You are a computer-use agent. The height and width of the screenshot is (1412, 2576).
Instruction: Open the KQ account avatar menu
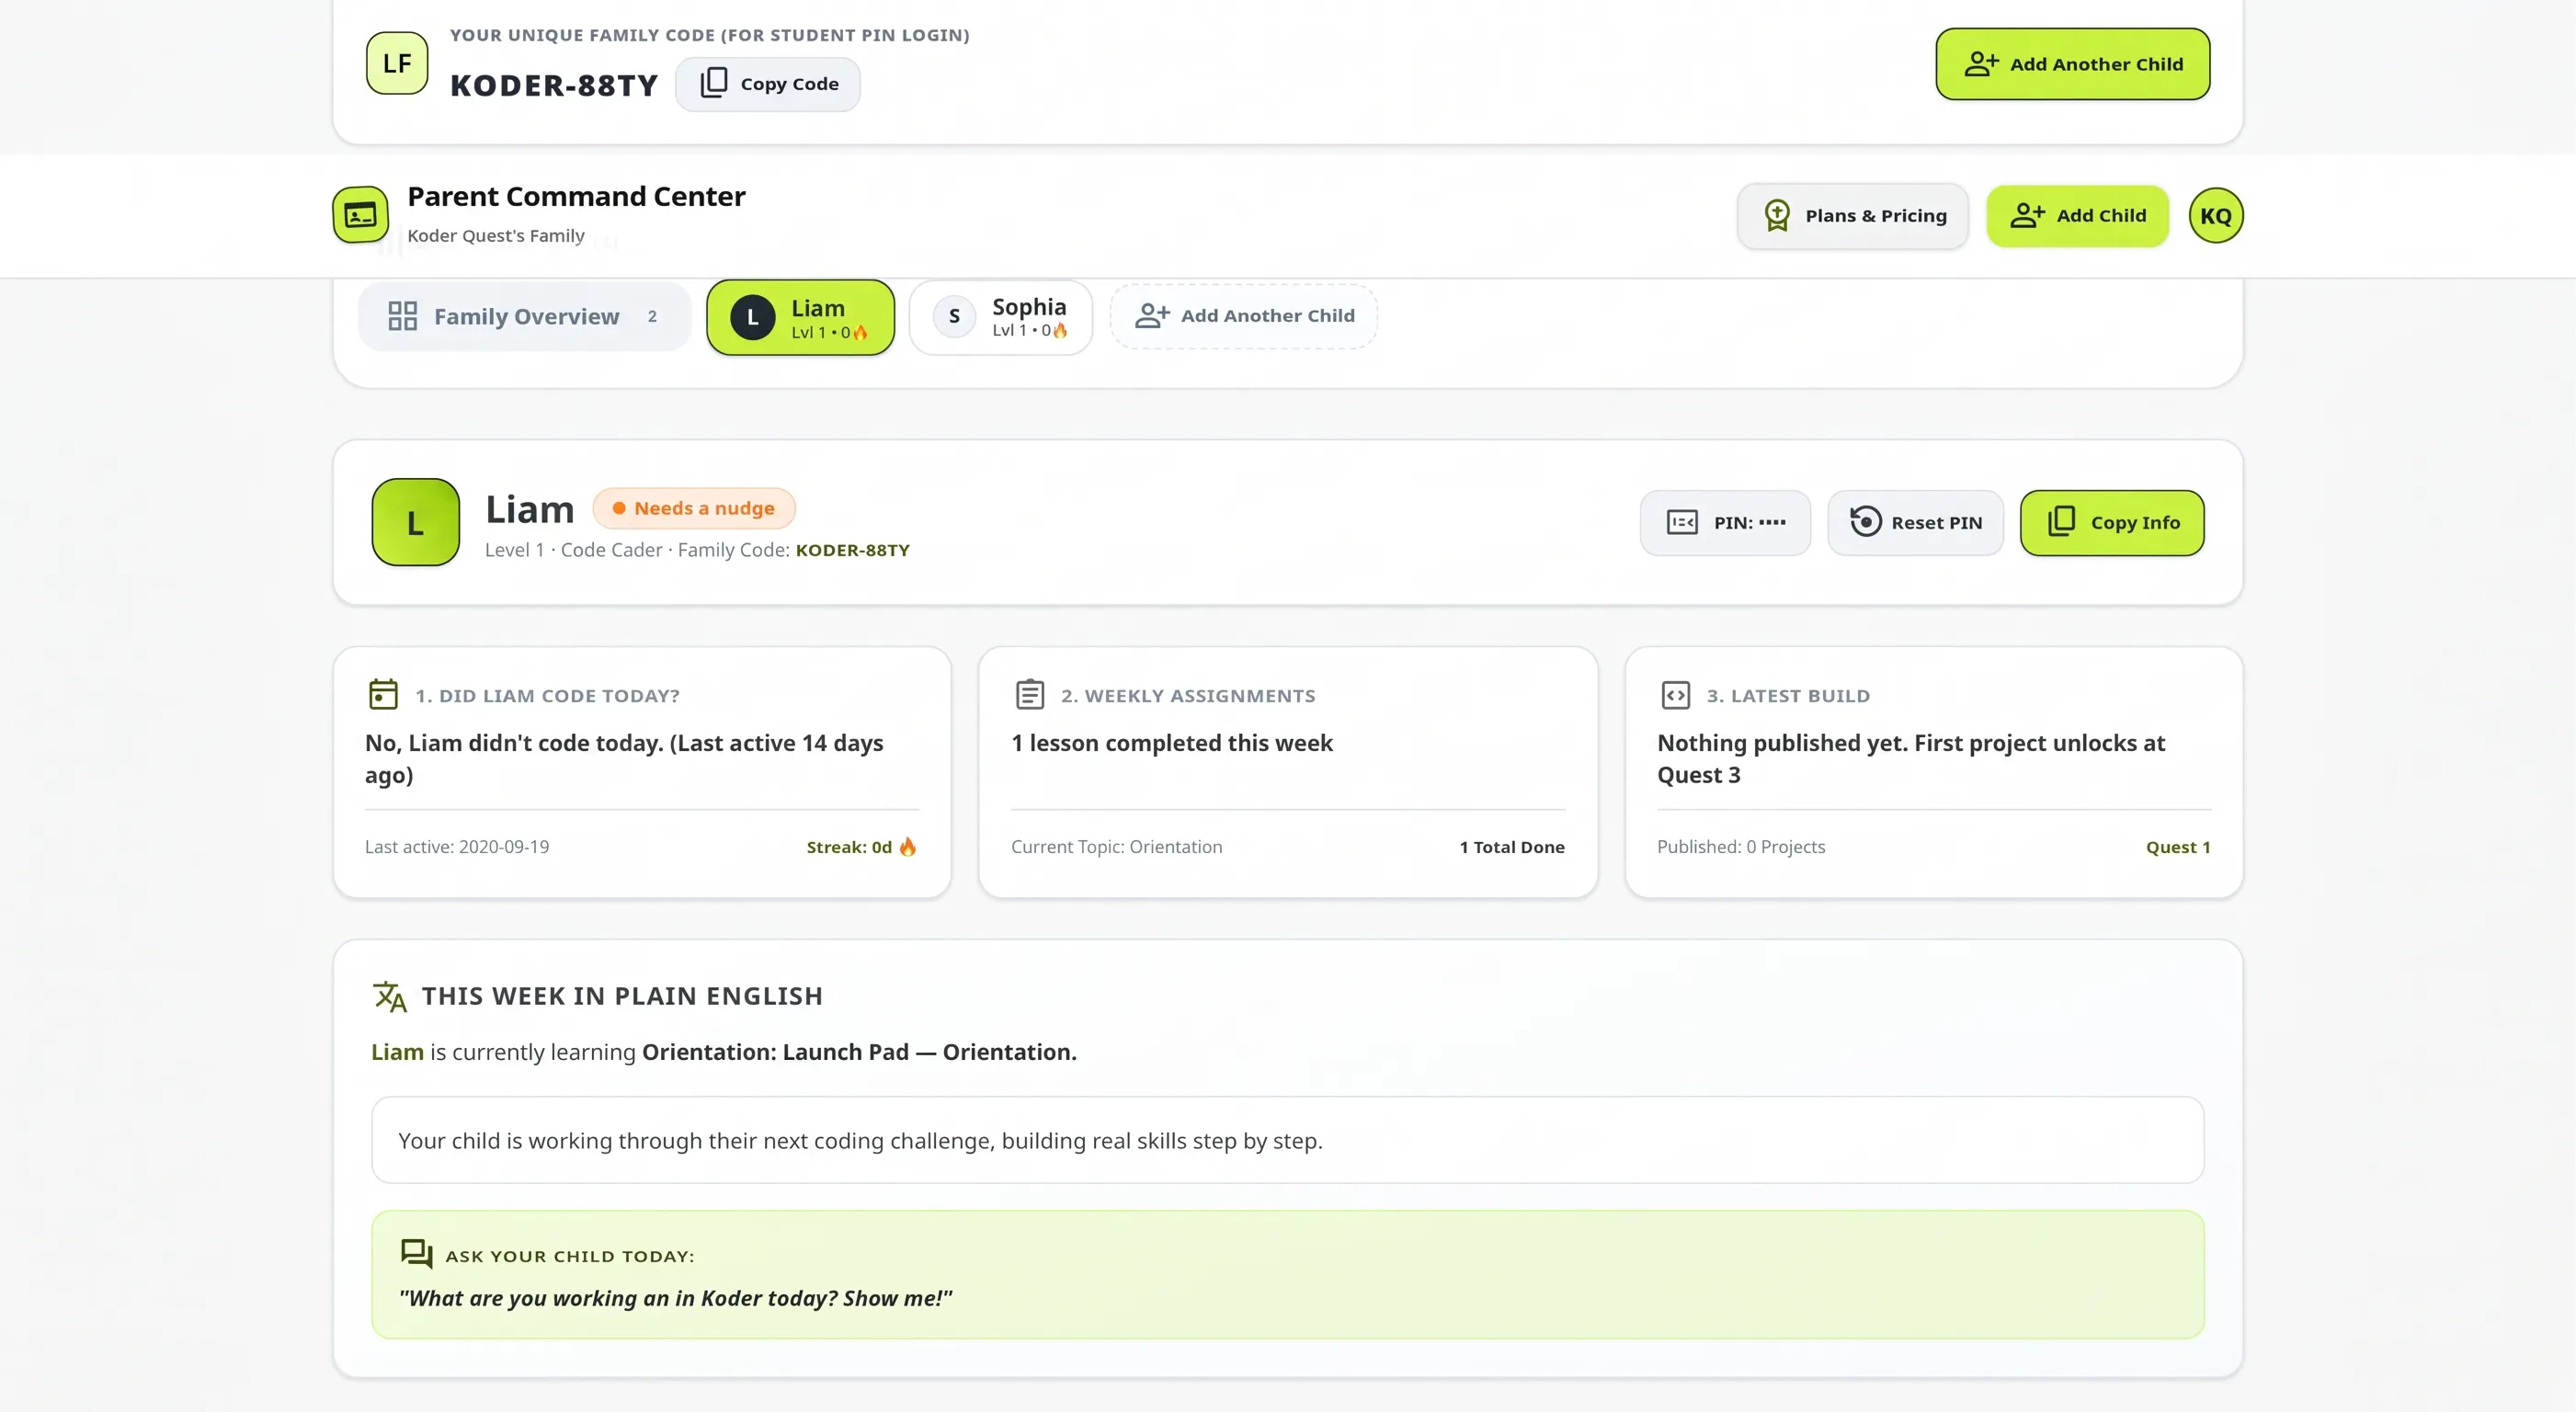point(2215,216)
